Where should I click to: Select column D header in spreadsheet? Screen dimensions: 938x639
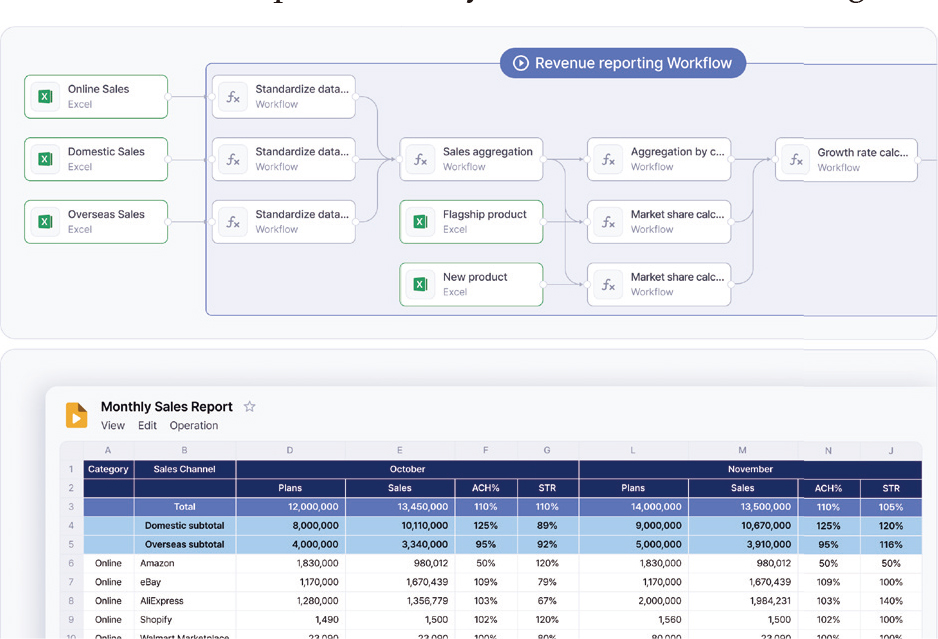point(290,451)
